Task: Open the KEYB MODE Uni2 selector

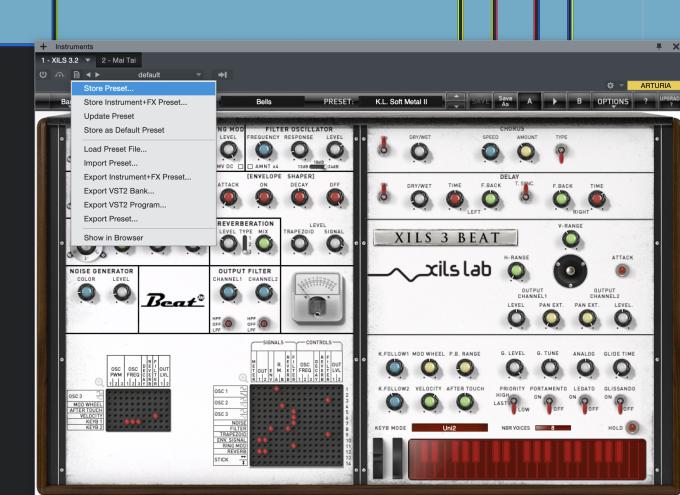Action: tap(450, 428)
